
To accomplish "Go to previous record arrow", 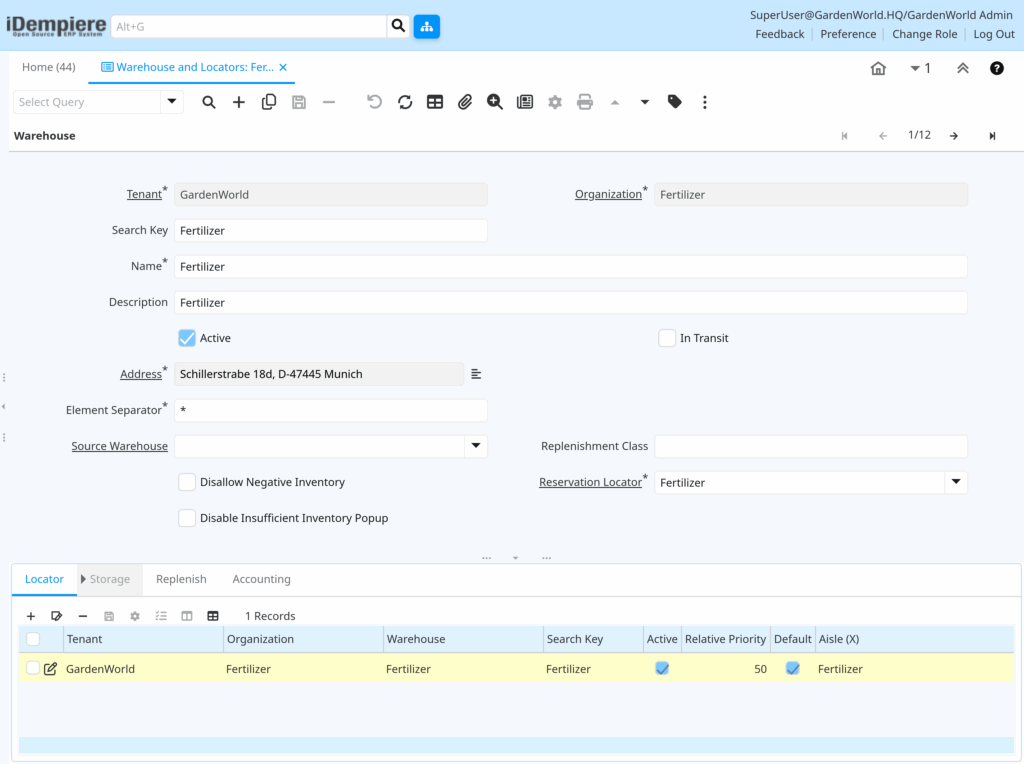I will pyautogui.click(x=883, y=136).
